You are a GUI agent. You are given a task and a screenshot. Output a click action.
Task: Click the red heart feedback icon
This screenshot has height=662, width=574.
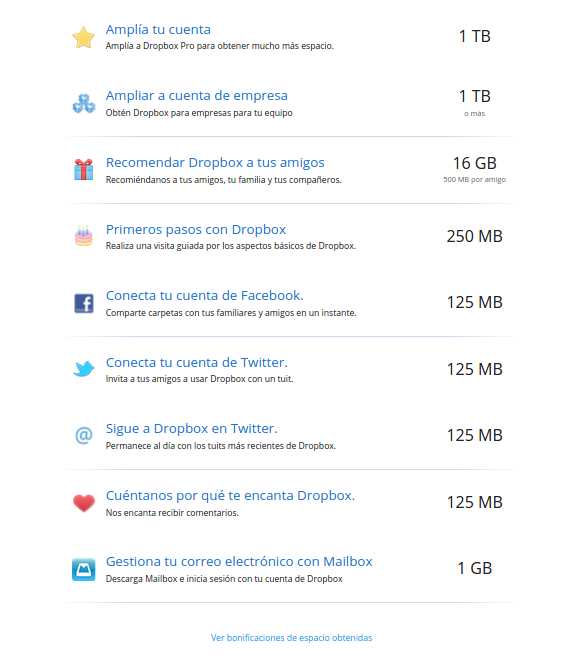tap(84, 502)
